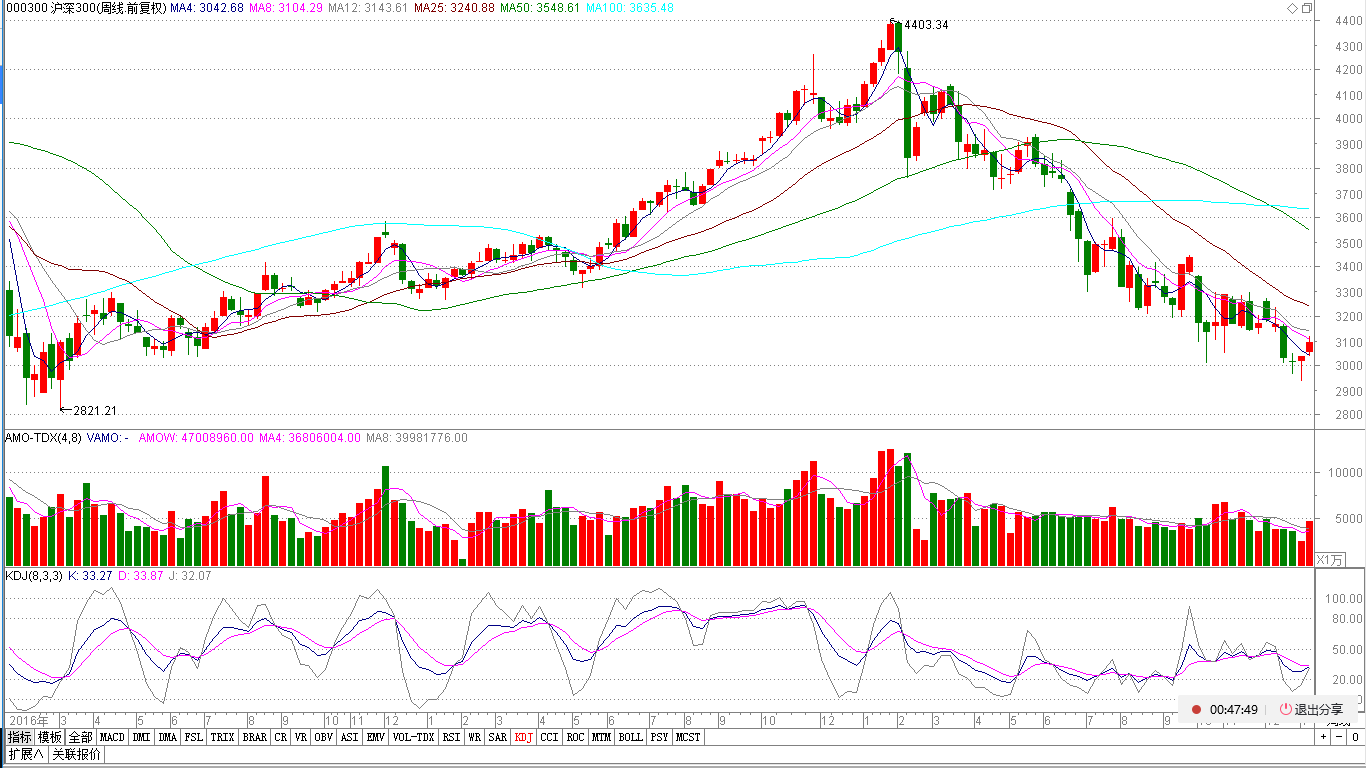Image resolution: width=1366 pixels, height=768 pixels.
Task: Switch to the BRAR indicator
Action: point(255,737)
